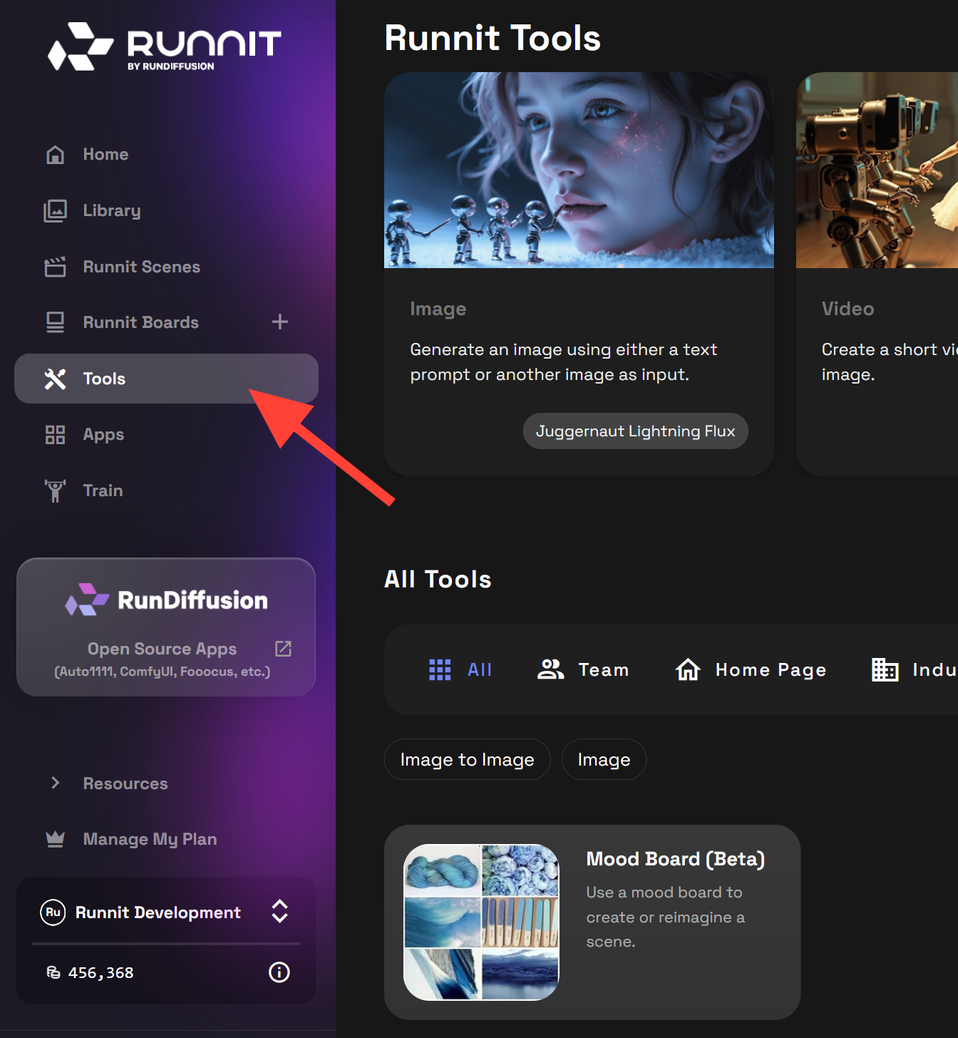Image resolution: width=958 pixels, height=1038 pixels.
Task: Click the plus next to Runnit Boards
Action: coord(280,322)
